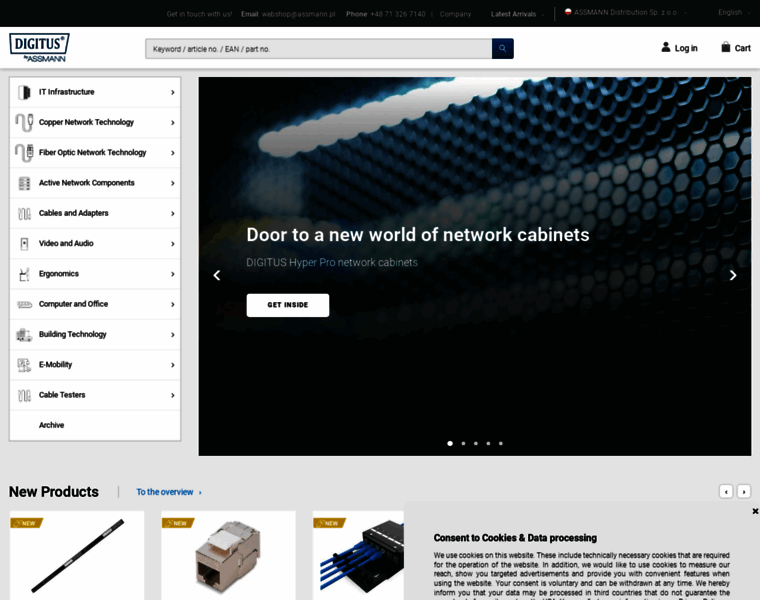The image size is (760, 600).
Task: Click the IT Infrastructure cabinet icon
Action: 24,92
